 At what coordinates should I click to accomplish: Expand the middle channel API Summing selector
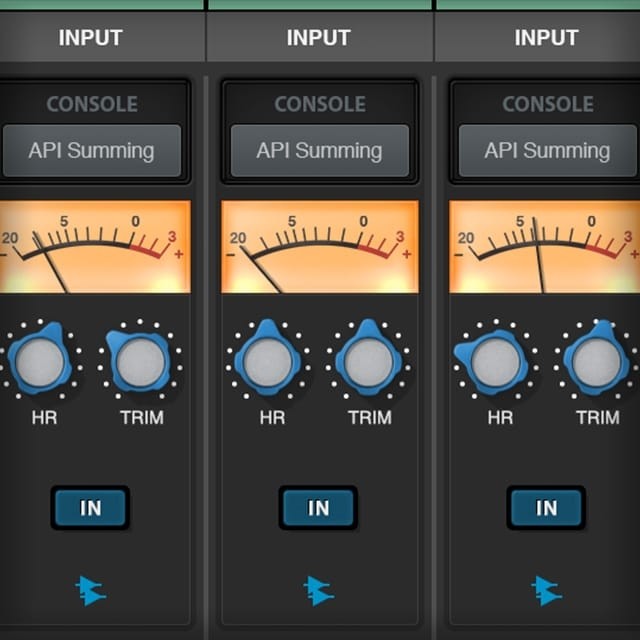(x=319, y=151)
